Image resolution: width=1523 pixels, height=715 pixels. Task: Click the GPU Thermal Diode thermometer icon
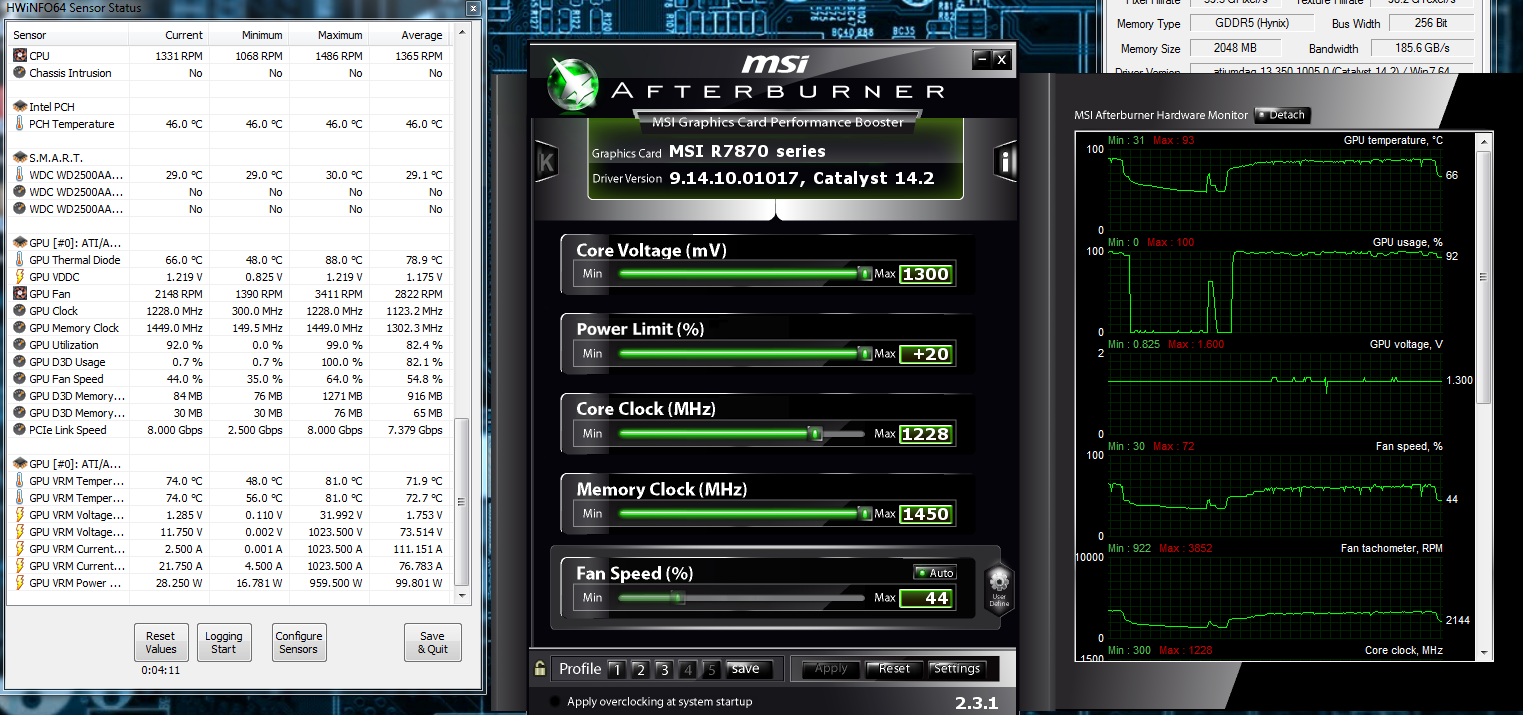pos(20,260)
